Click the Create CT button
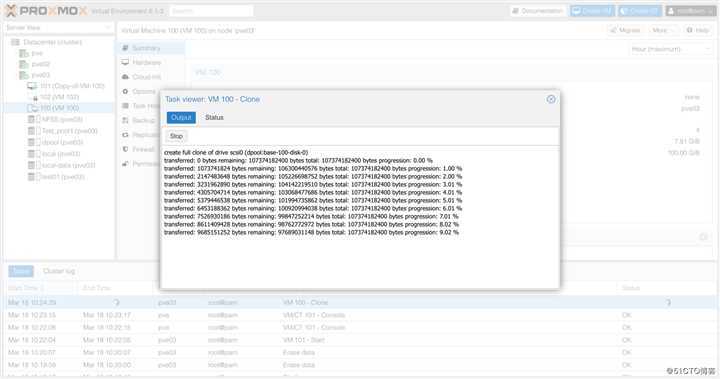 tap(640, 11)
